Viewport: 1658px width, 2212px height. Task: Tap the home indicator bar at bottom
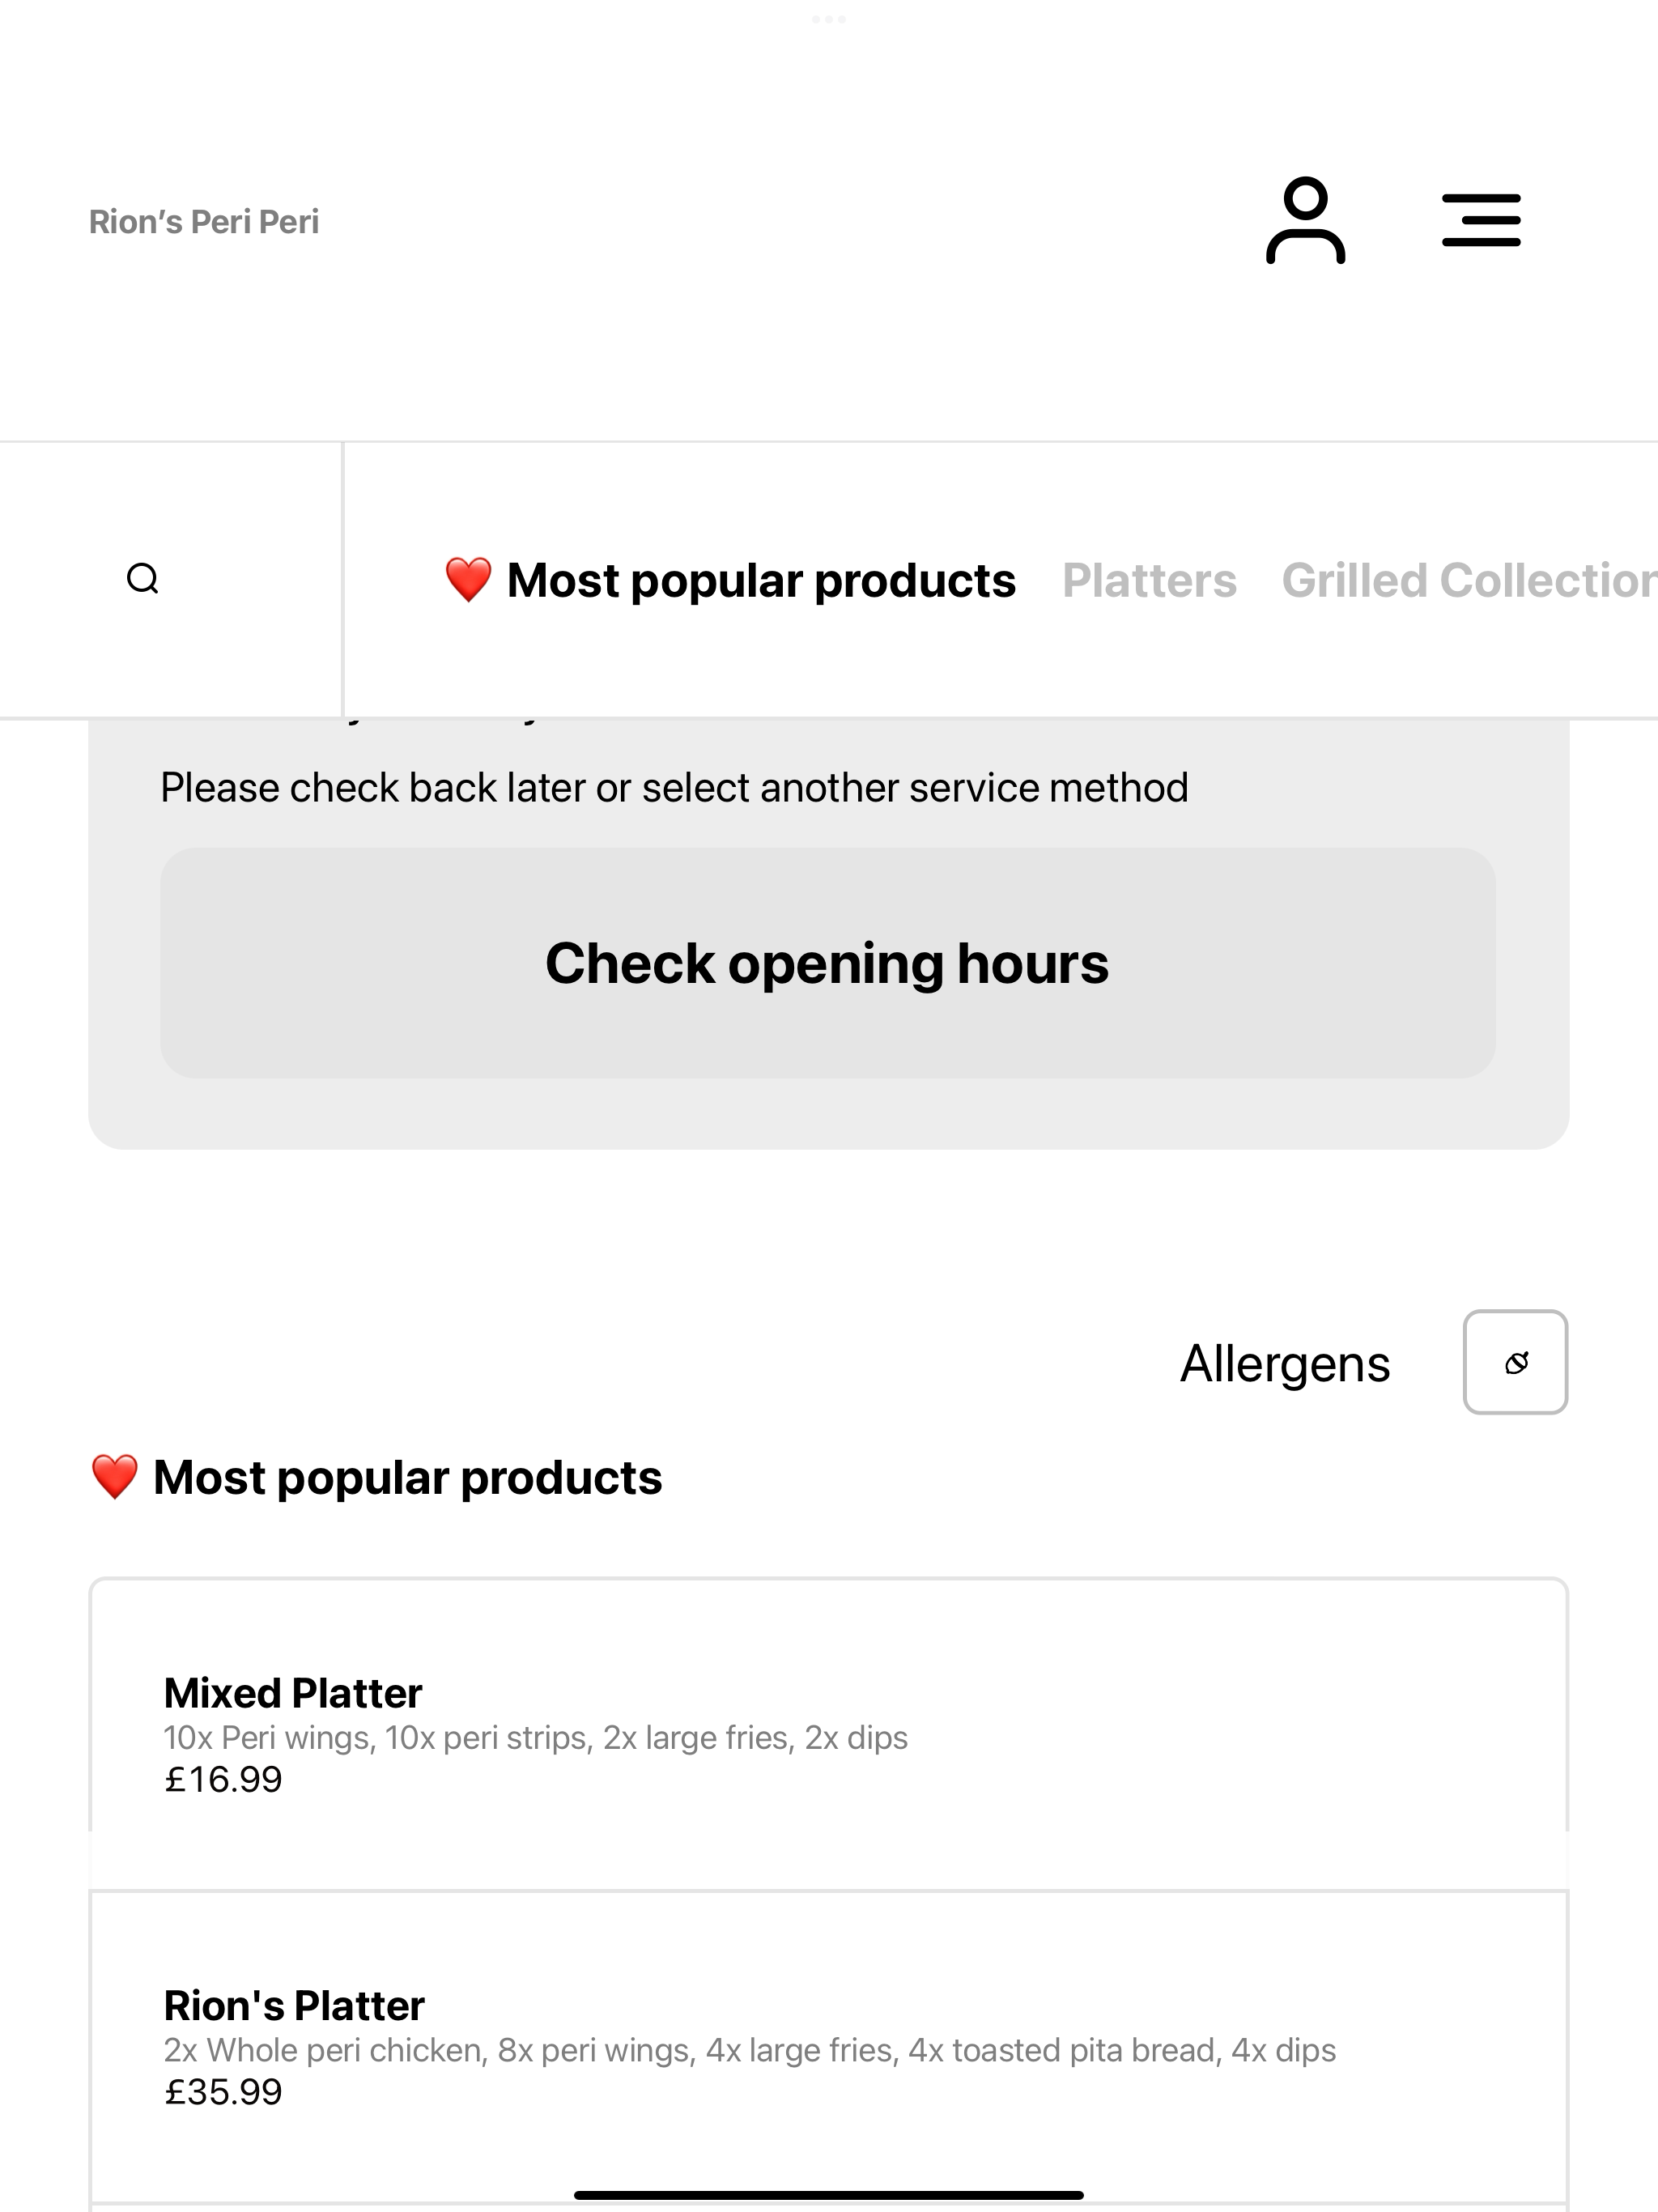coord(829,2195)
